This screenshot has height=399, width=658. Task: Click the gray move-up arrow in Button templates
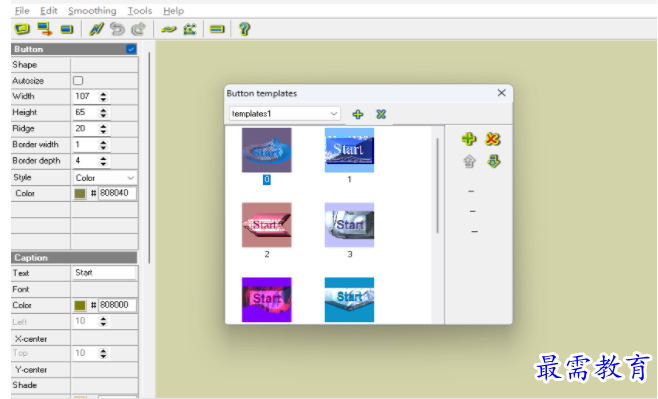469,161
